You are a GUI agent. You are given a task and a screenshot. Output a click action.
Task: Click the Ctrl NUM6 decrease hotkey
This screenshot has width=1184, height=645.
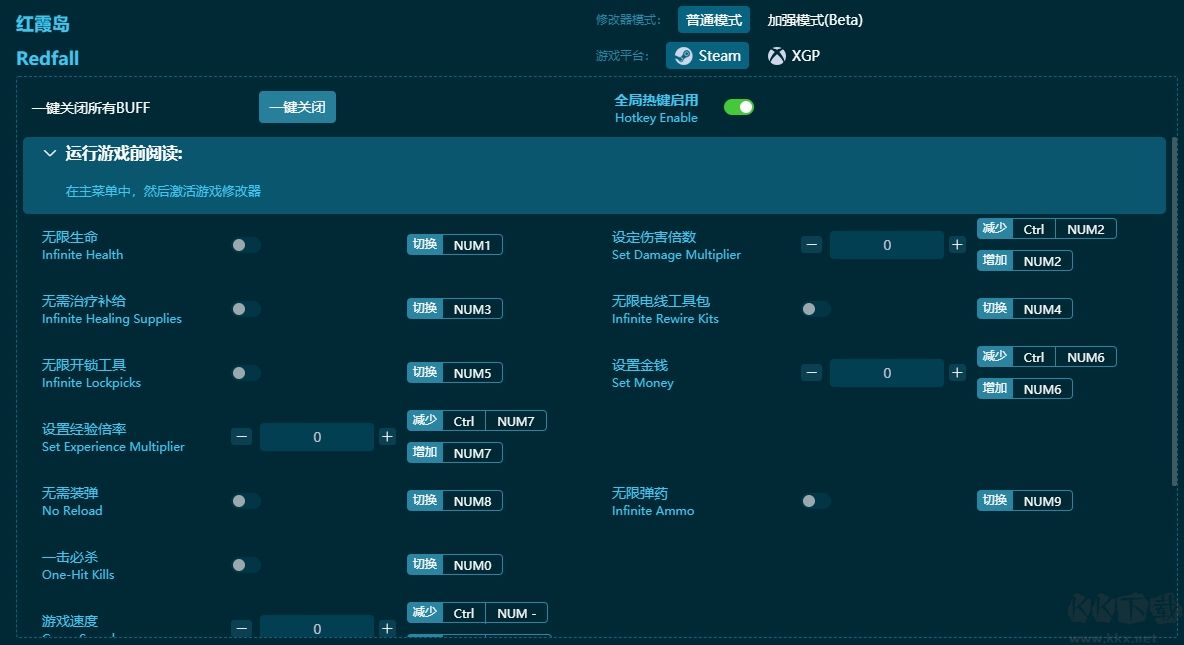click(x=1047, y=357)
